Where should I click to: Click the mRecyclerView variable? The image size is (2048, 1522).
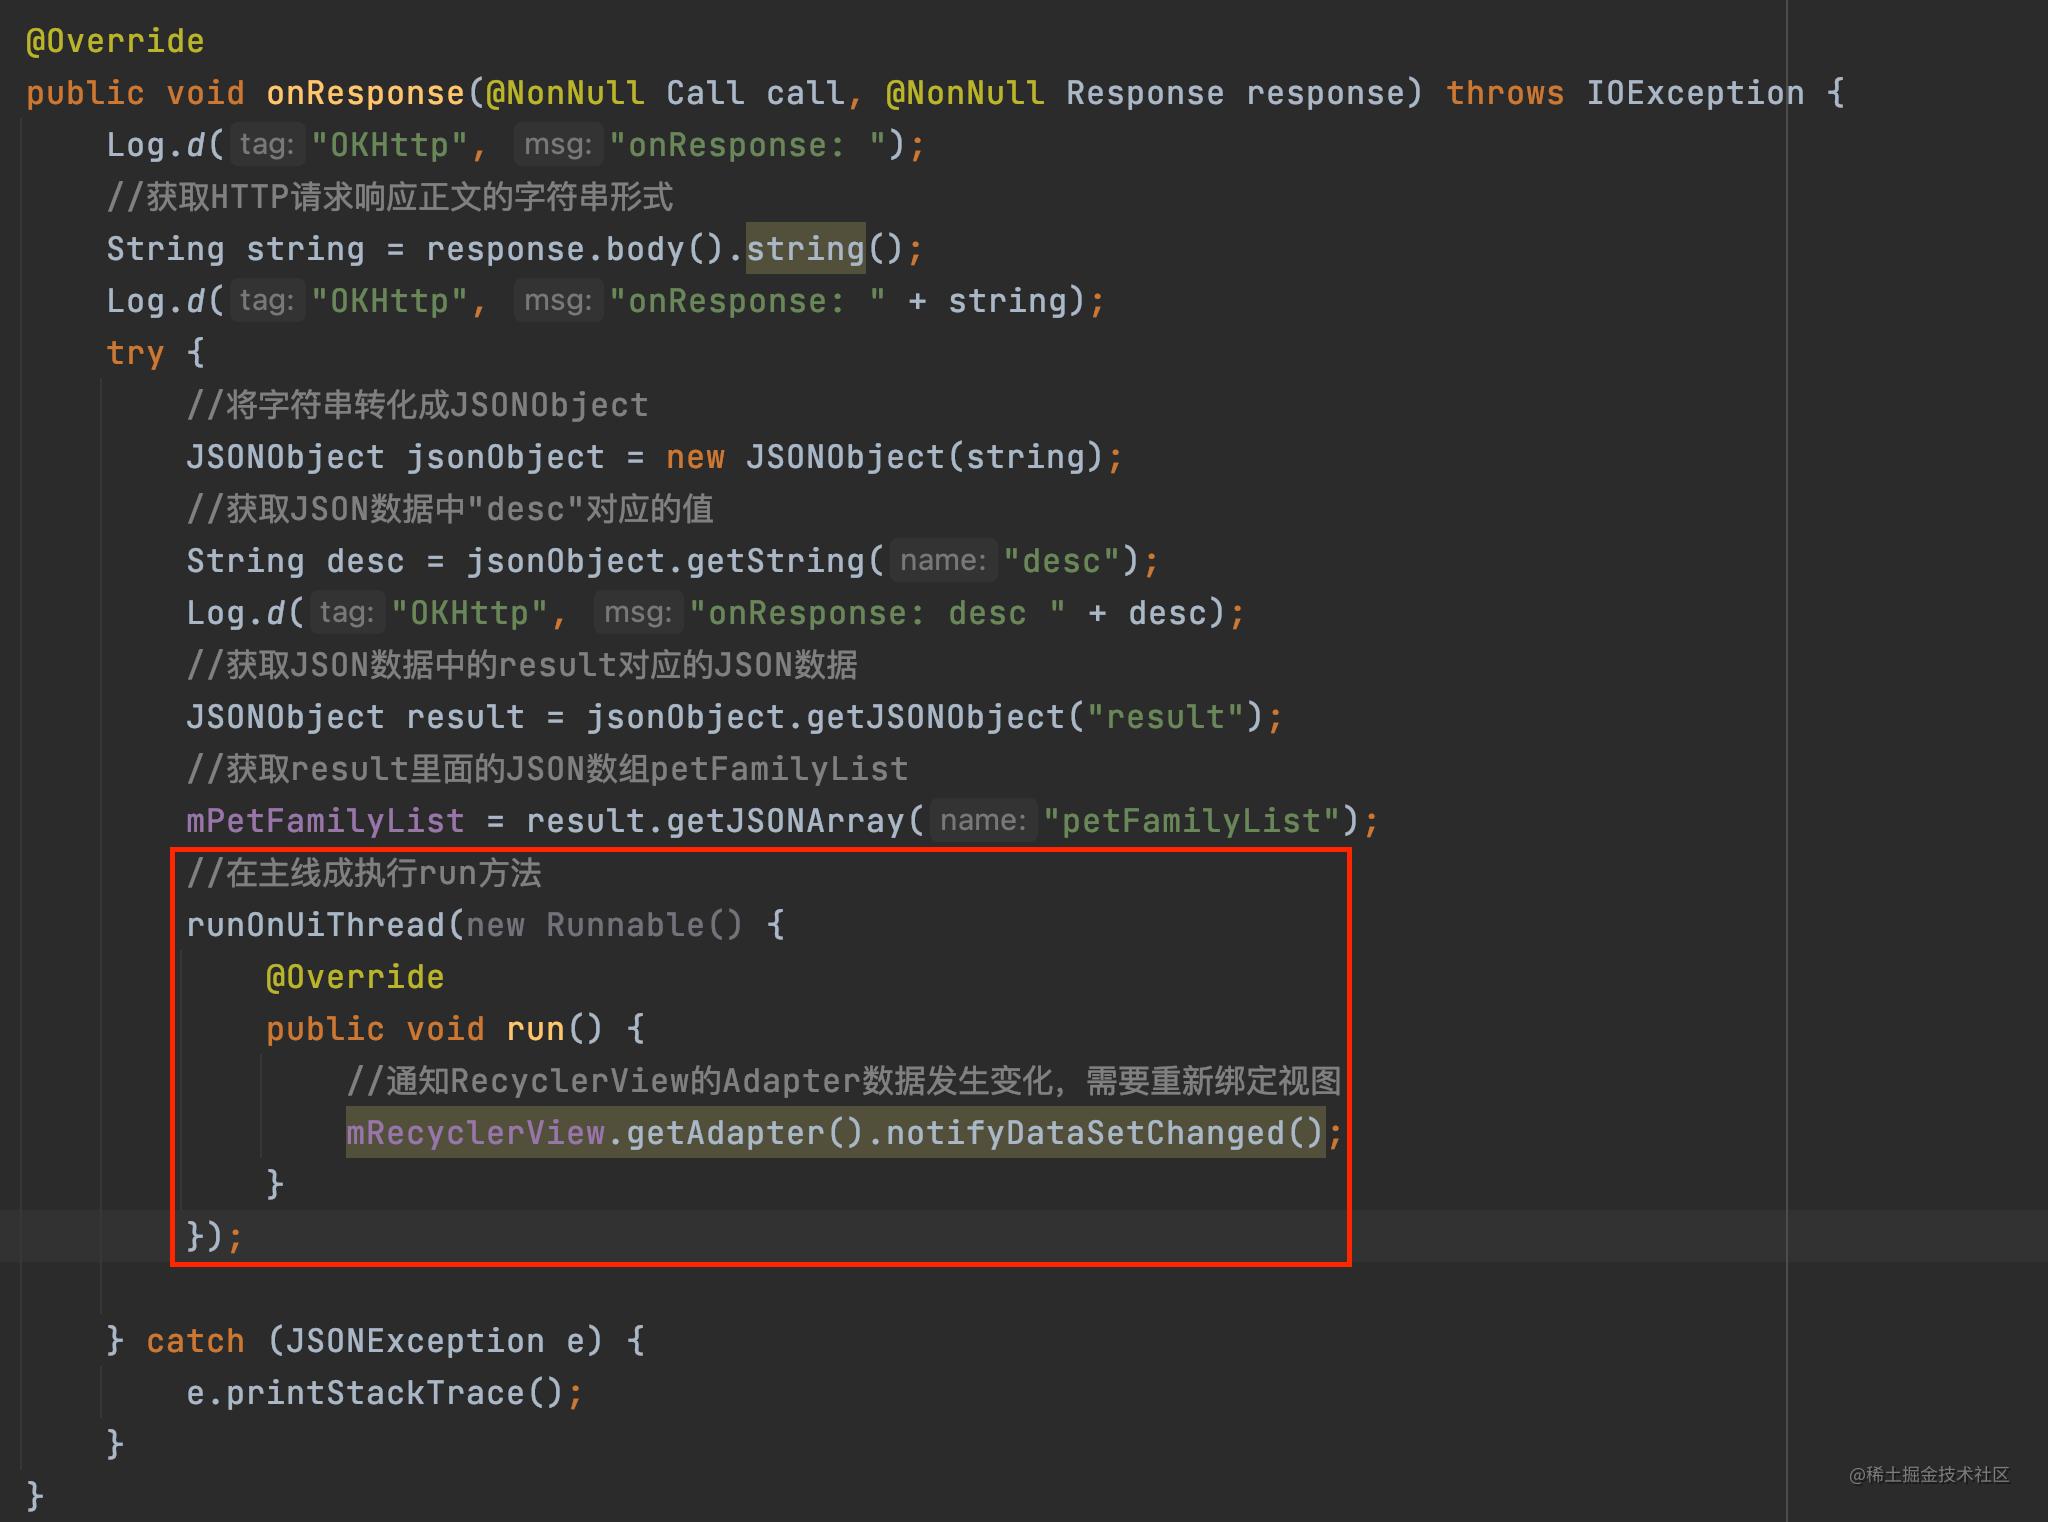(475, 1133)
